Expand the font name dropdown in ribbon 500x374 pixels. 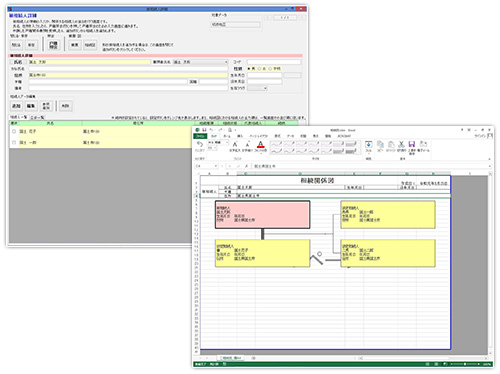[x=227, y=142]
